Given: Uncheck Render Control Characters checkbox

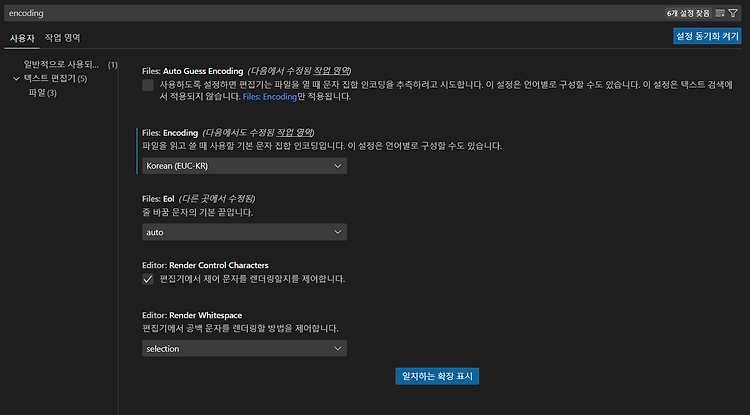Looking at the screenshot, I should pos(148,279).
